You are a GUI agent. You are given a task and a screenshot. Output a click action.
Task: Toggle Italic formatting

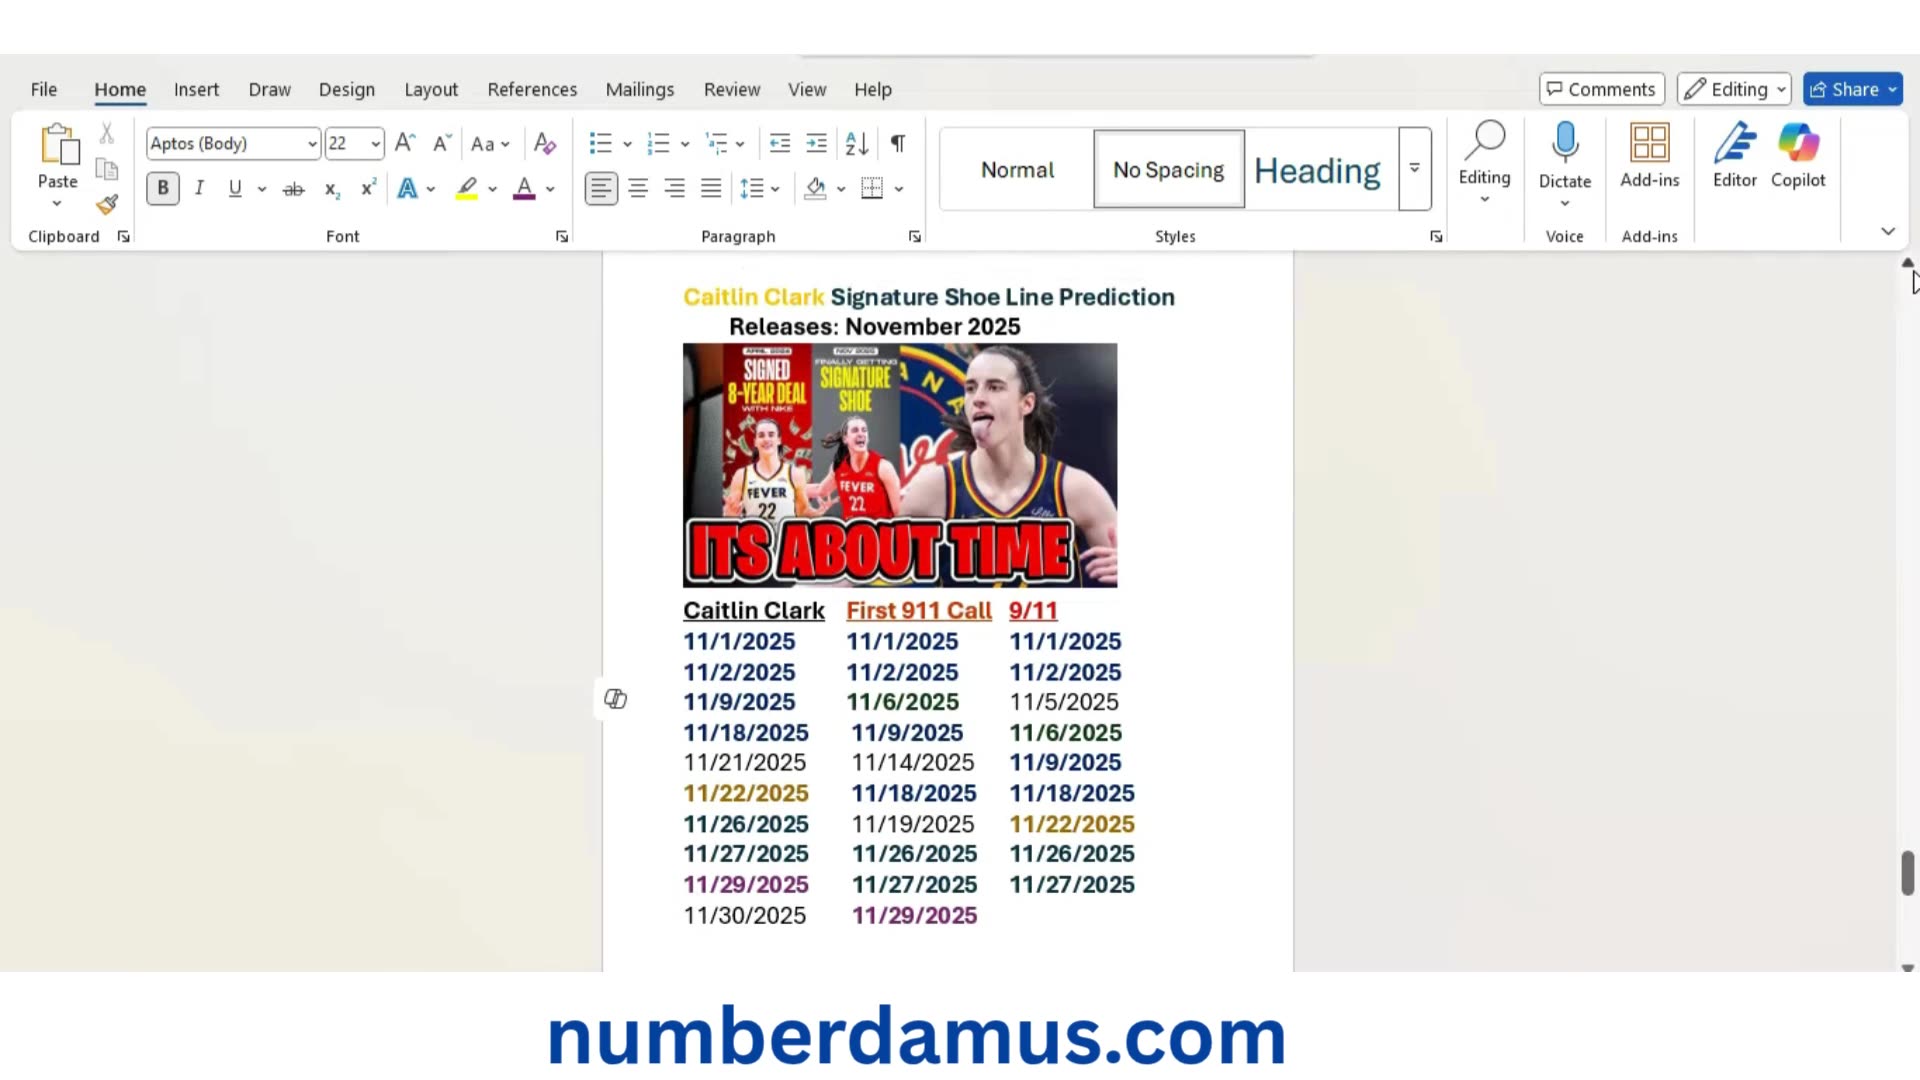(199, 188)
